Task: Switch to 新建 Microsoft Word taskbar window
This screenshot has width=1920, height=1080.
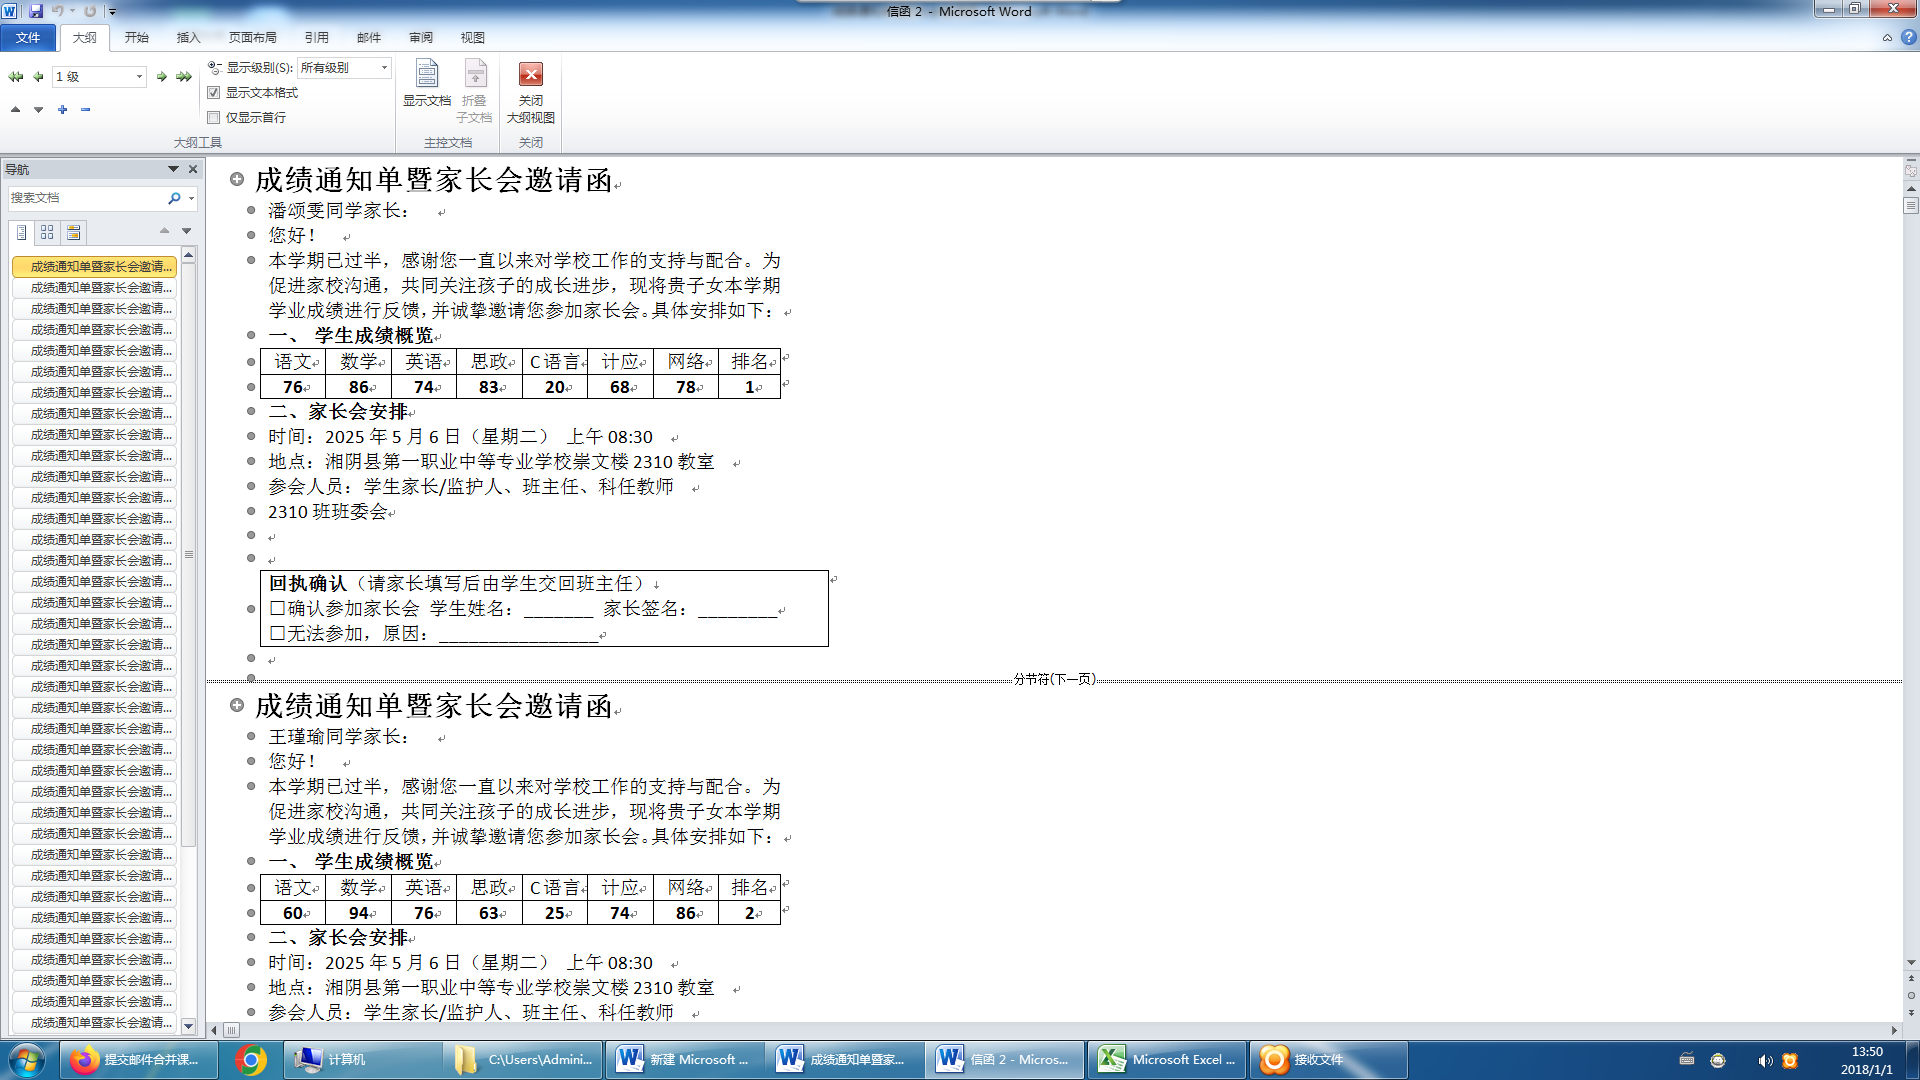Action: tap(685, 1059)
